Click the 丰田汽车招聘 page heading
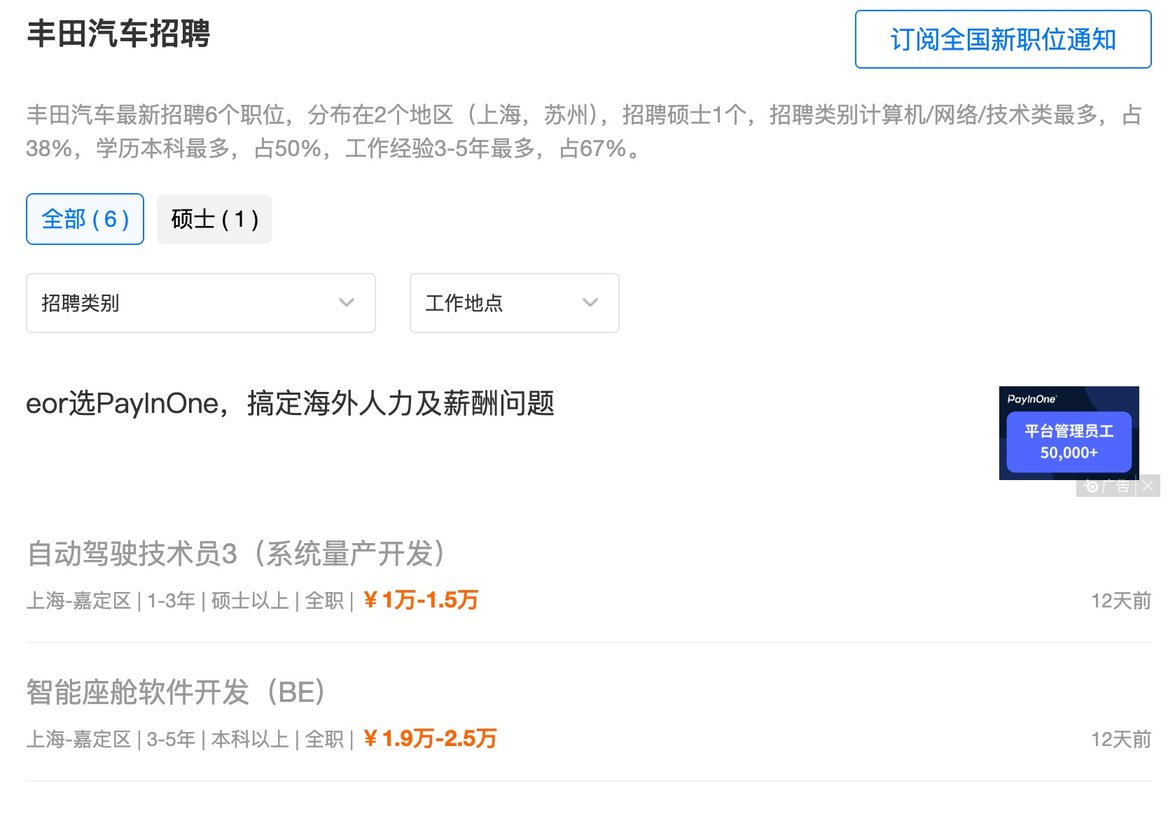The height and width of the screenshot is (816, 1175). coord(118,34)
